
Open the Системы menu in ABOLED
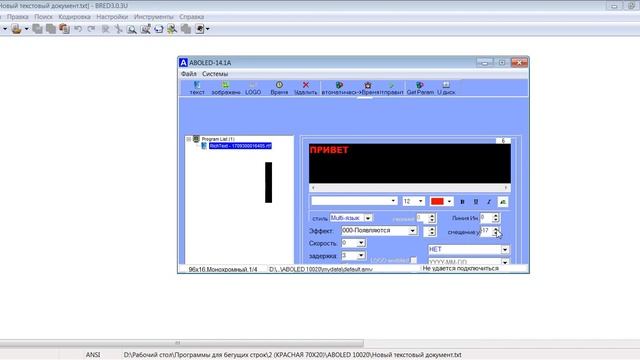click(215, 74)
